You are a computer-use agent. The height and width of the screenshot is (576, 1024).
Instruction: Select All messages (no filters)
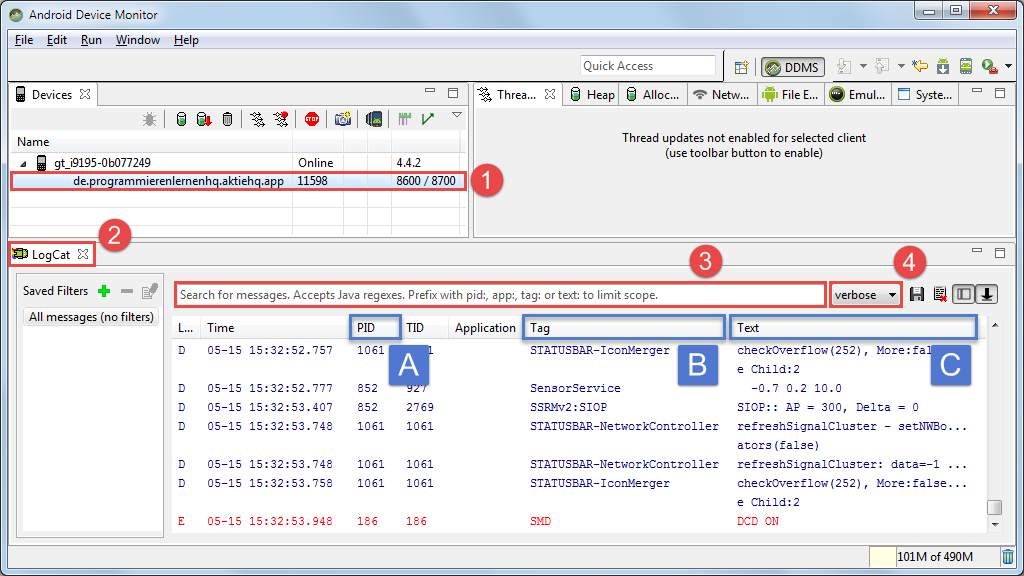[x=91, y=317]
